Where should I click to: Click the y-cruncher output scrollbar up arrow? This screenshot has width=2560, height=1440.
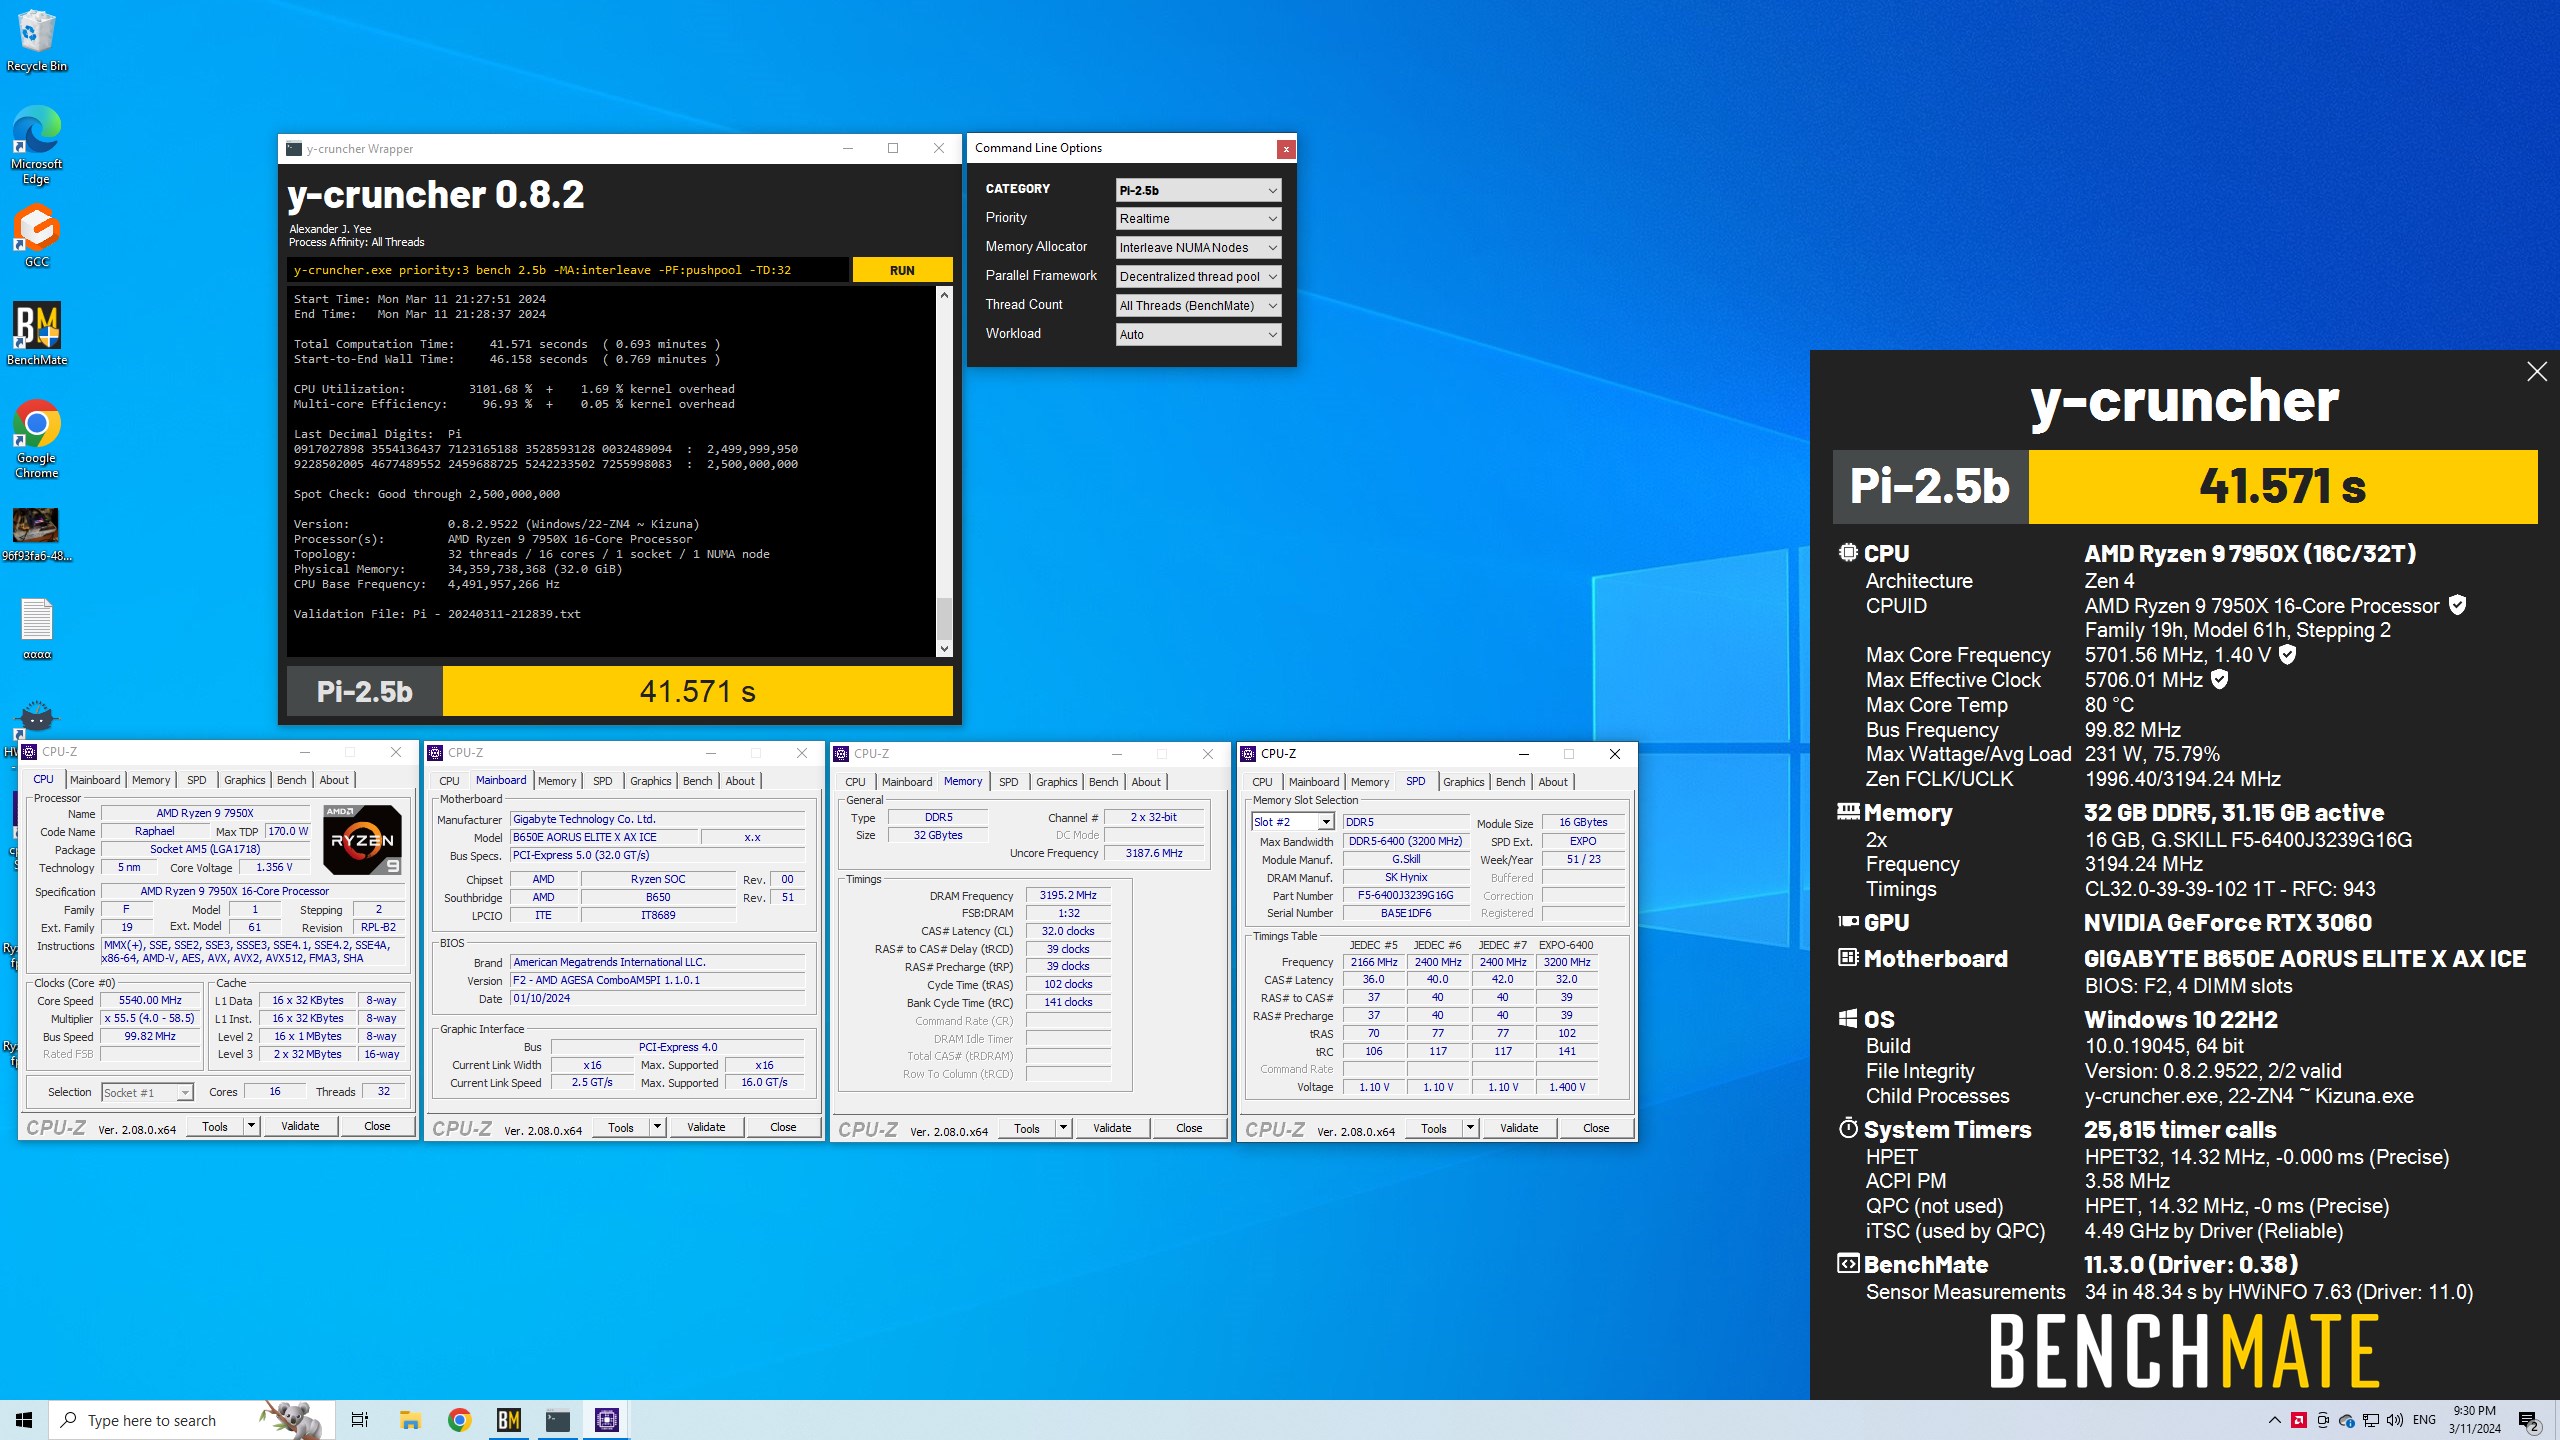(944, 296)
